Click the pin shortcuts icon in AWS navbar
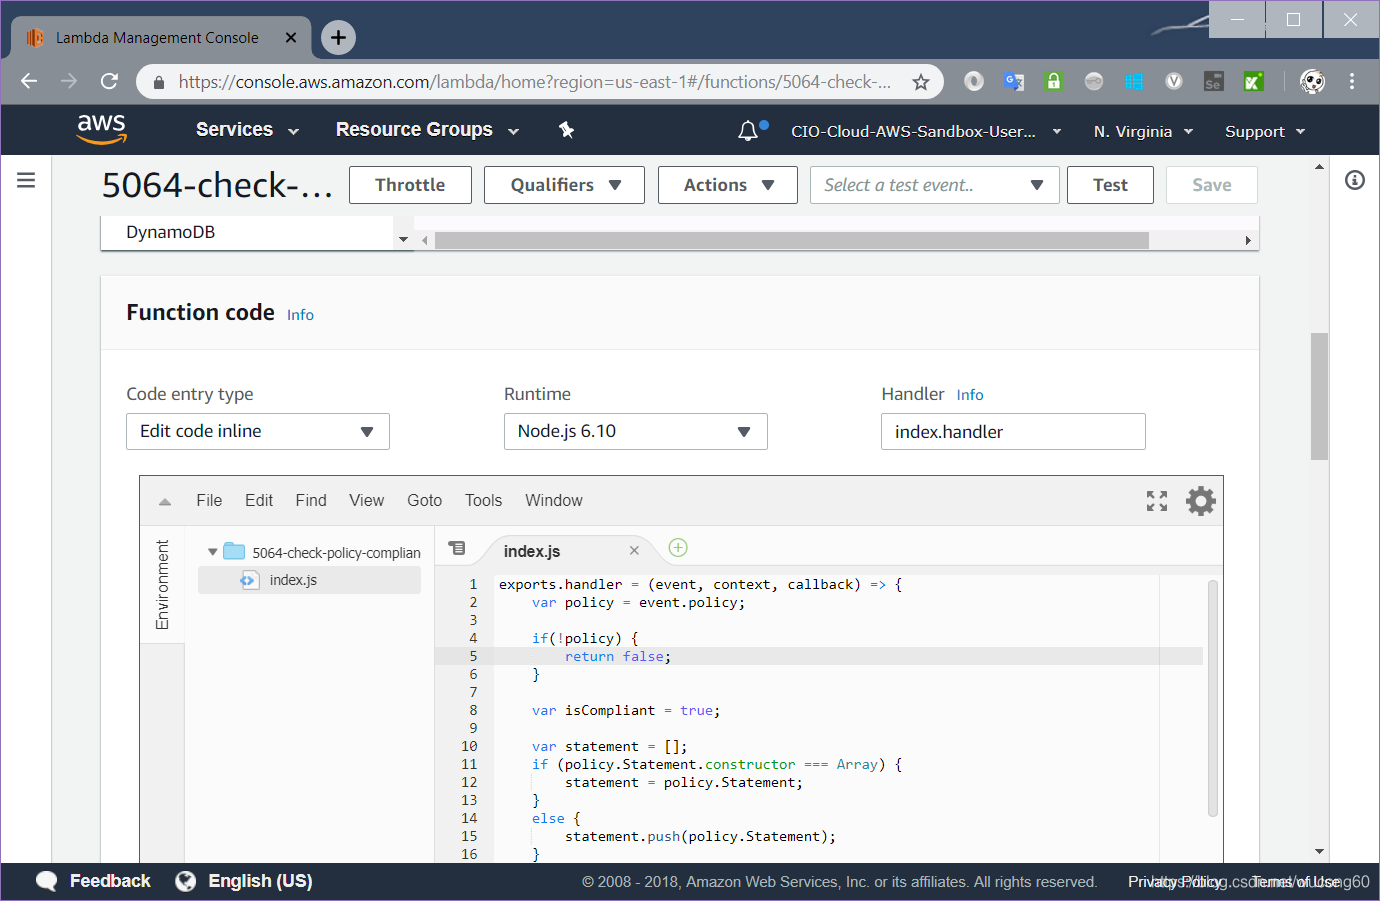The height and width of the screenshot is (901, 1380). coord(566,130)
